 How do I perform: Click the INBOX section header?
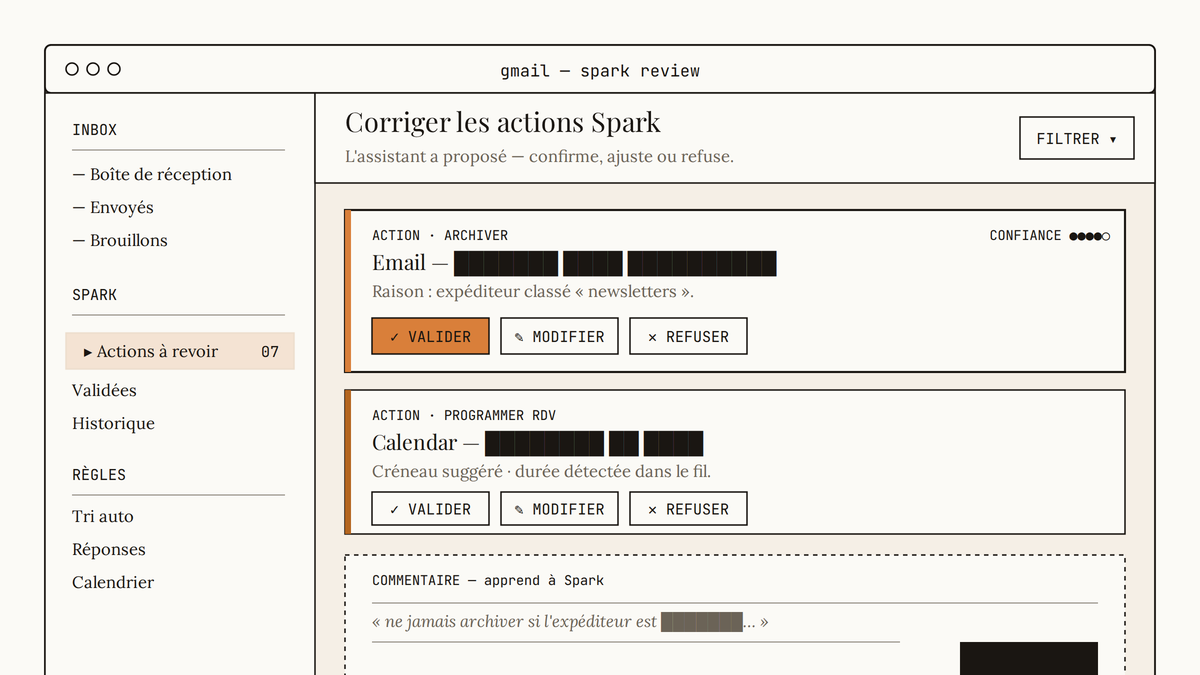[x=95, y=130]
